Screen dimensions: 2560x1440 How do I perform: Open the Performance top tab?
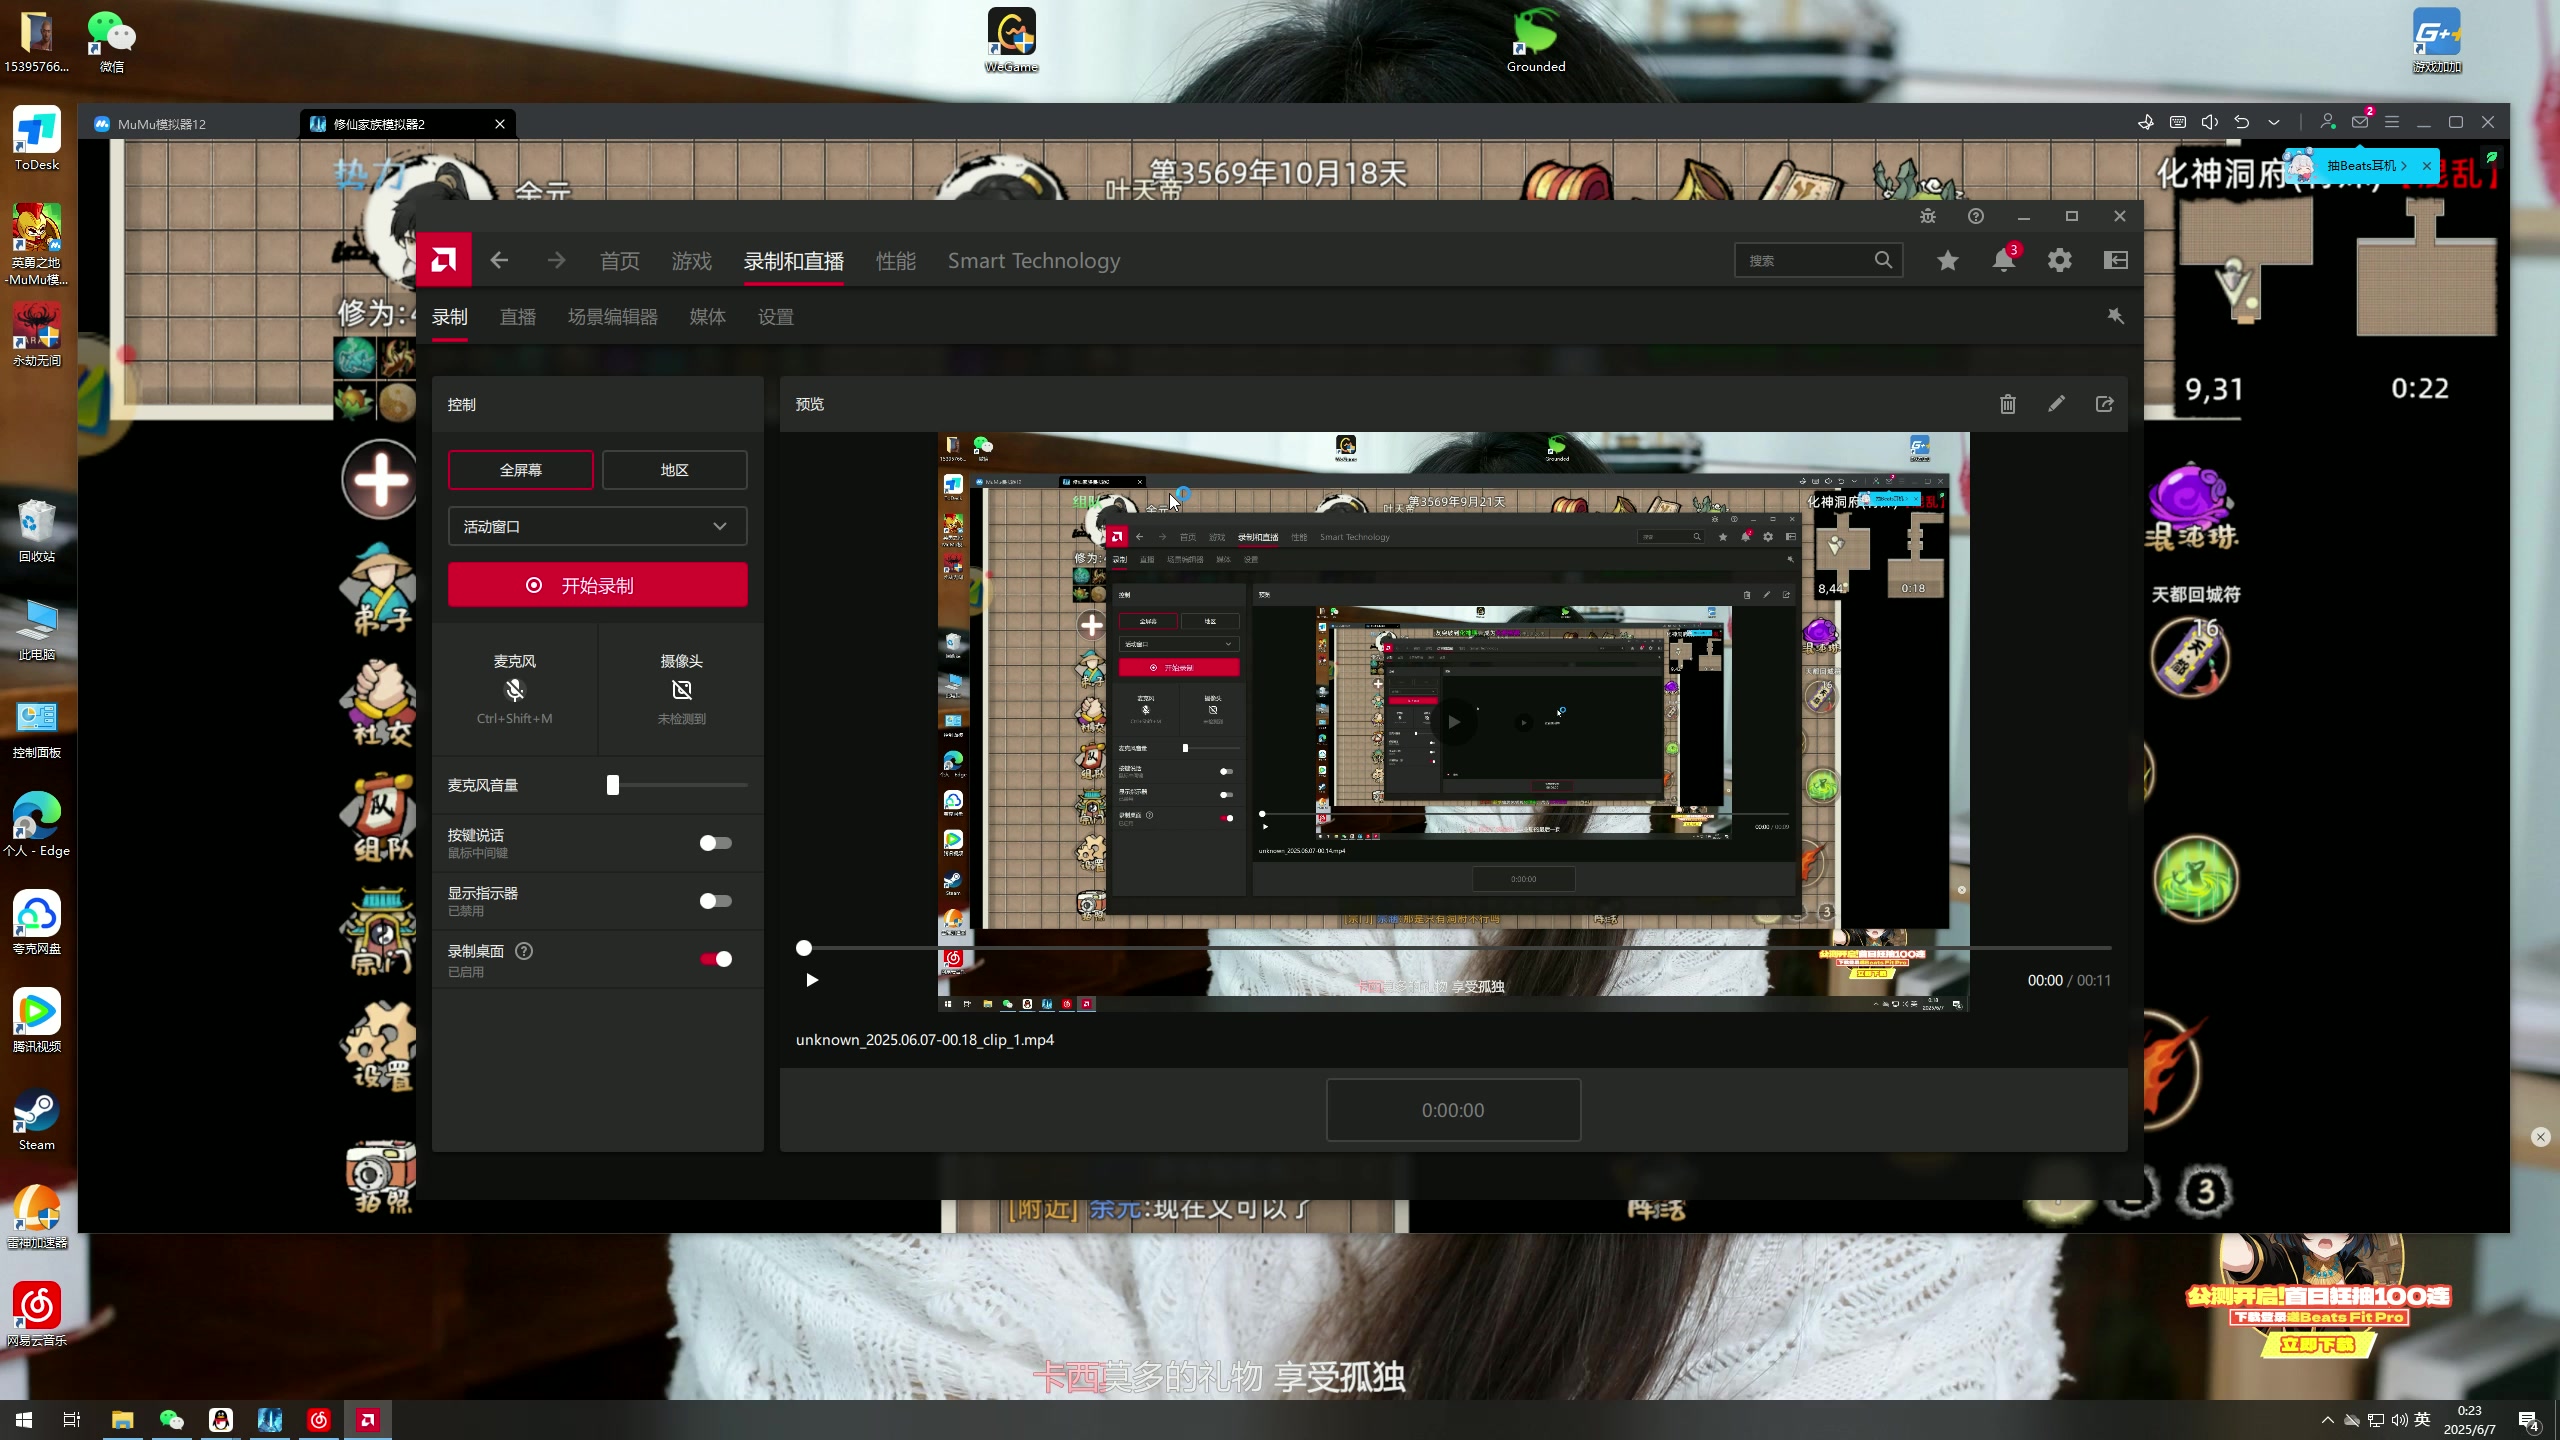tap(895, 261)
